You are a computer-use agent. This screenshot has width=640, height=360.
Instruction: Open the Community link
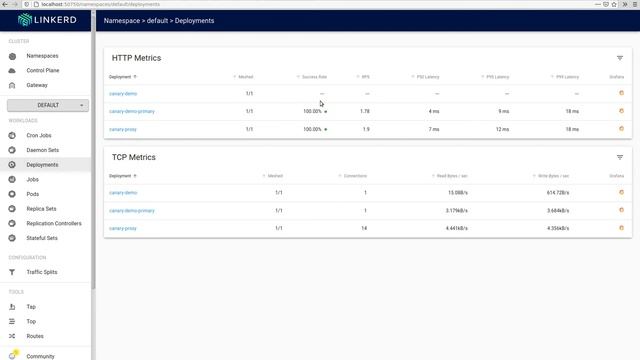coord(40,356)
